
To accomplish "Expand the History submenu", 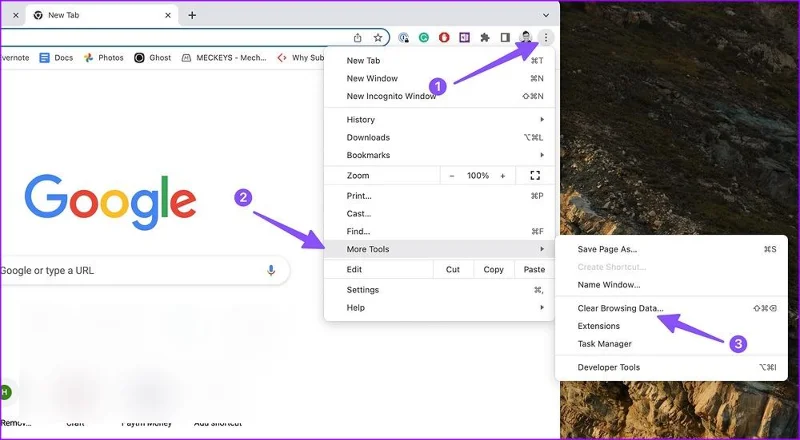I will 439,119.
